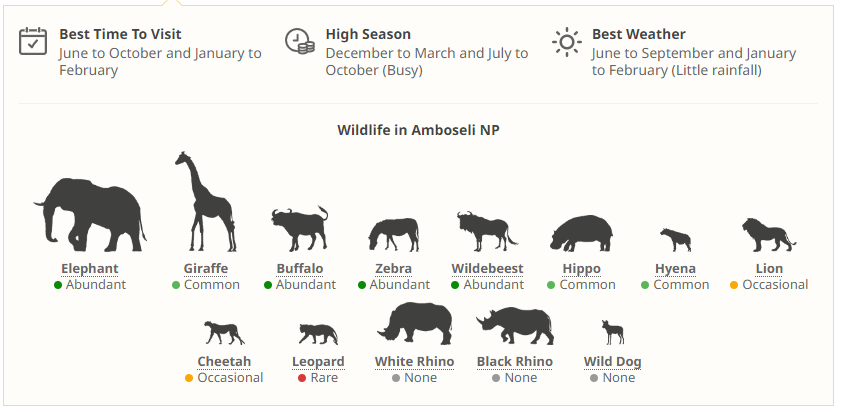Image resolution: width=841 pixels, height=412 pixels.
Task: Click the Wildlife in Amboseli NP heading
Action: (418, 130)
